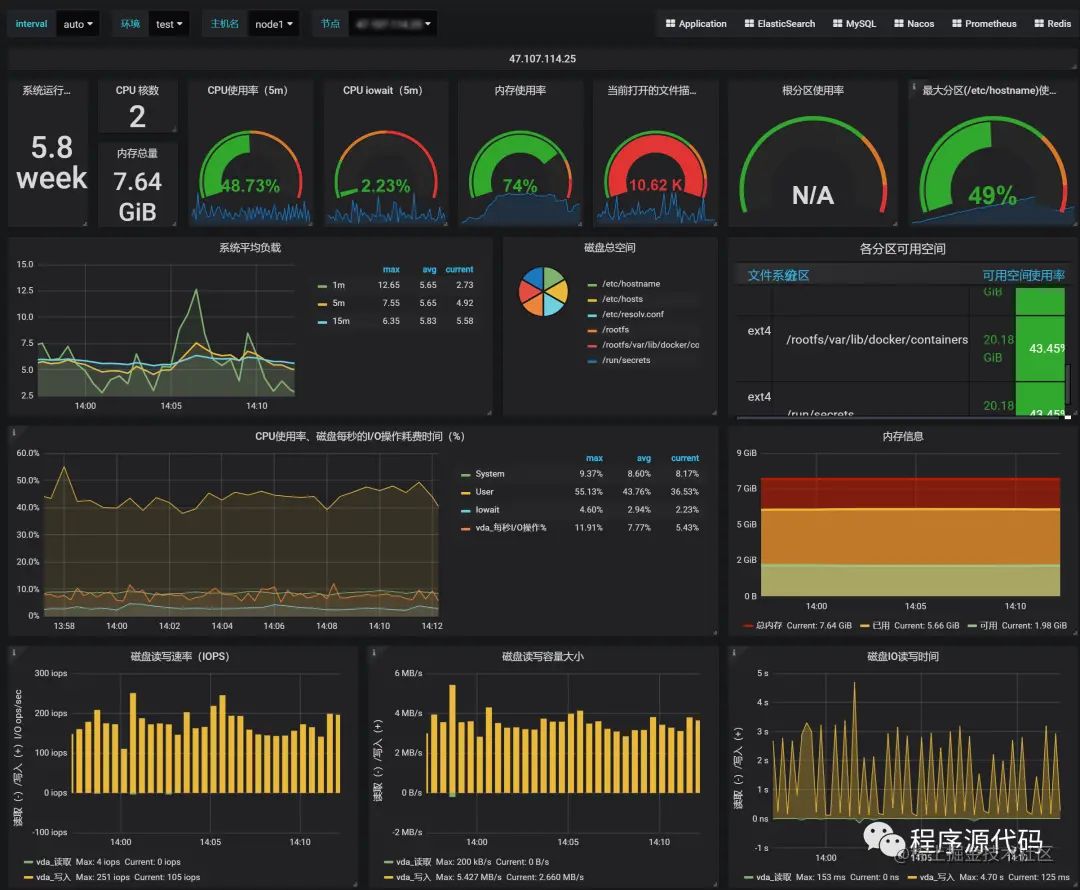Screen dimensions: 1080x890
Task: Open the 节点 dropdown with blurred value
Action: click(x=393, y=24)
